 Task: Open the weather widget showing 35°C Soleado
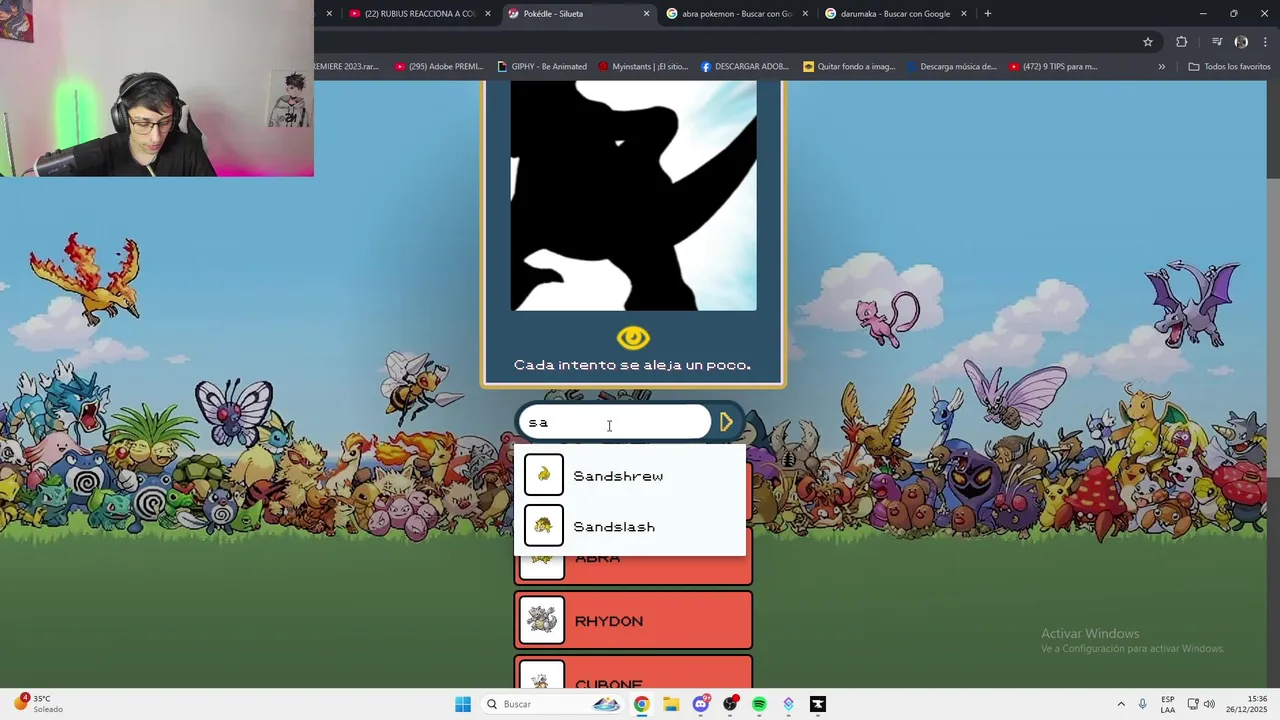pos(38,704)
